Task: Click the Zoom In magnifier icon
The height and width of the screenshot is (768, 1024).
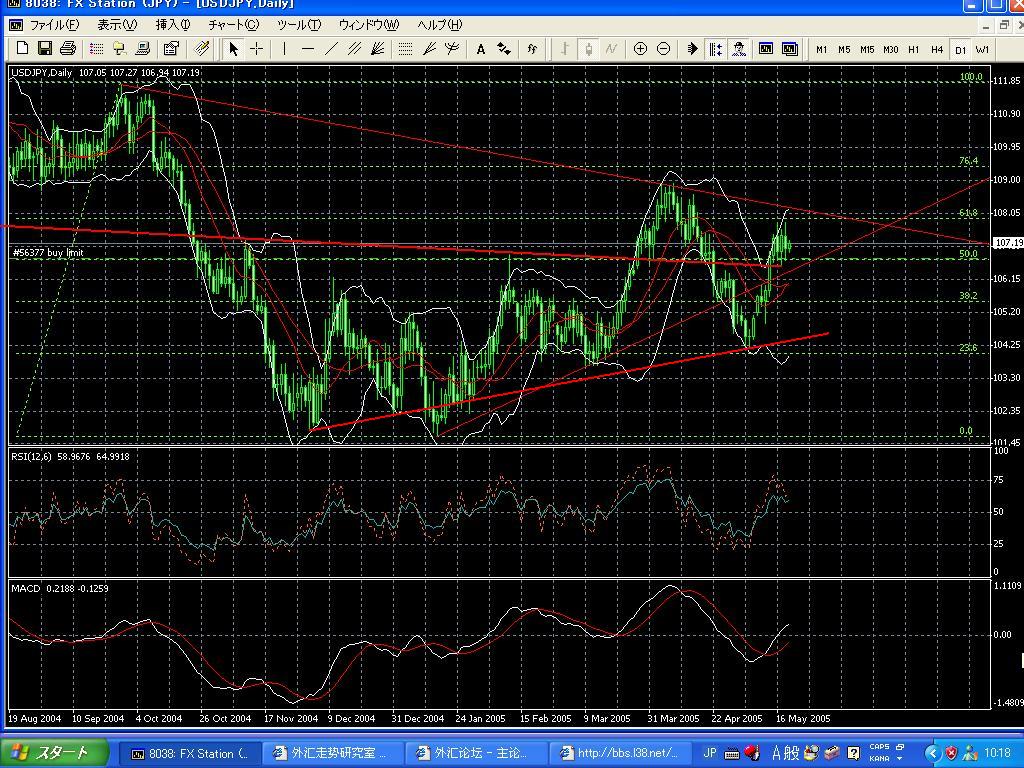Action: [x=640, y=48]
